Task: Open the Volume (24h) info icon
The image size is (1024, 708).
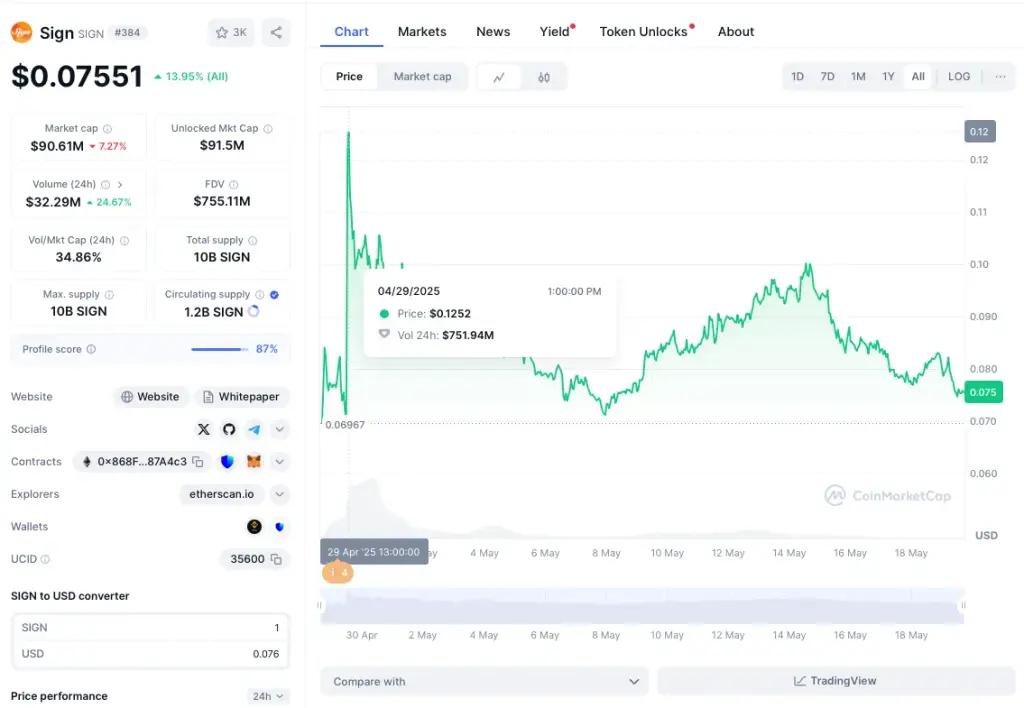Action: tap(106, 185)
